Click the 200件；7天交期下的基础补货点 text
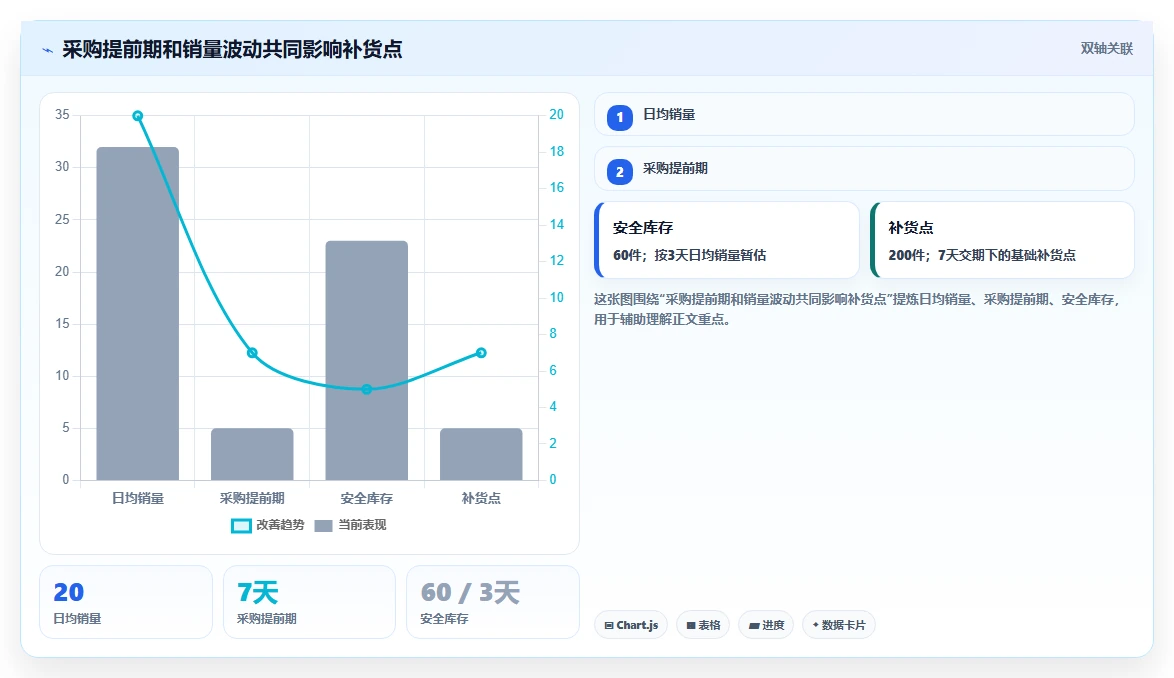Screen dimensions: 1174x678 pyautogui.click(x=982, y=255)
